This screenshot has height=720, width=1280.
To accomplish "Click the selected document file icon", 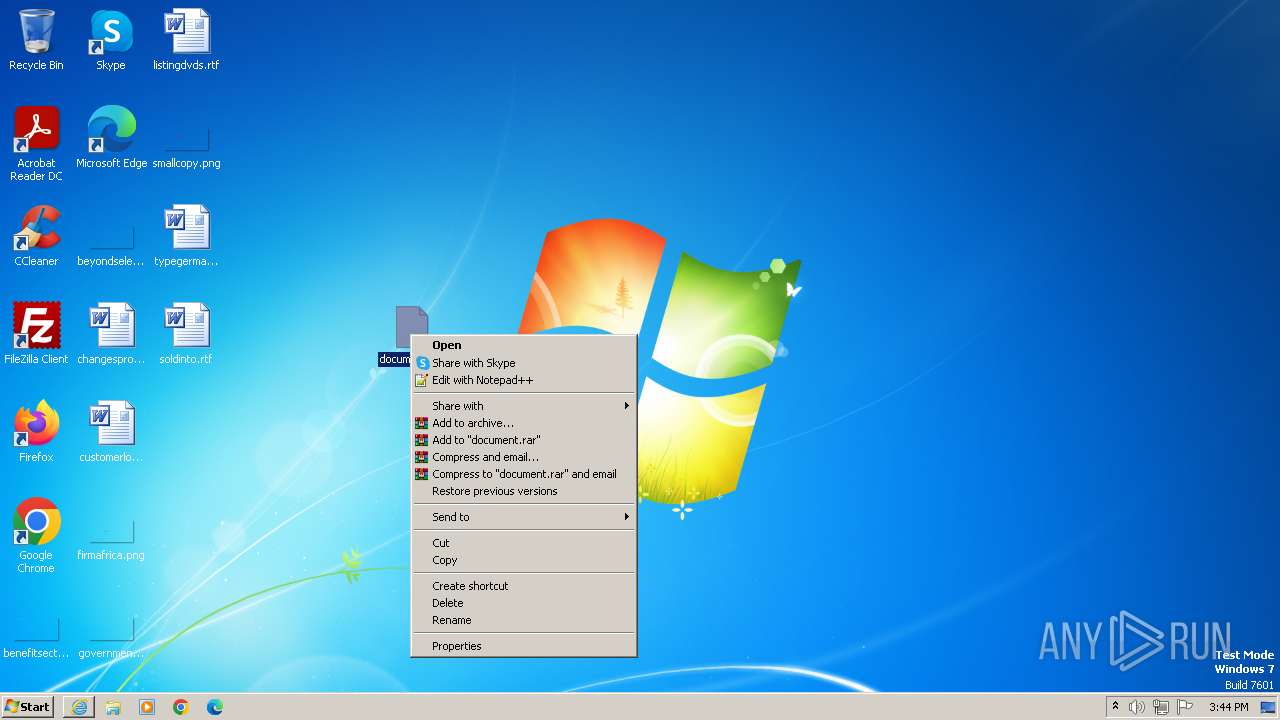I will pos(411,328).
